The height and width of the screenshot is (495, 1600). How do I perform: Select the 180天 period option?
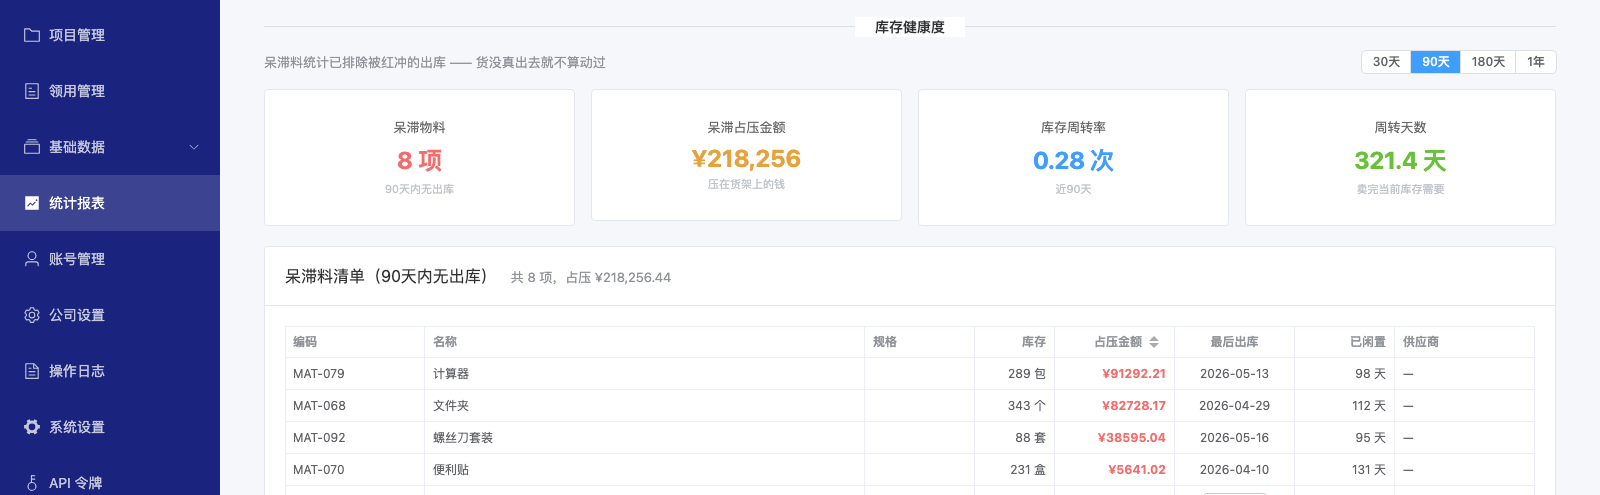point(1488,62)
